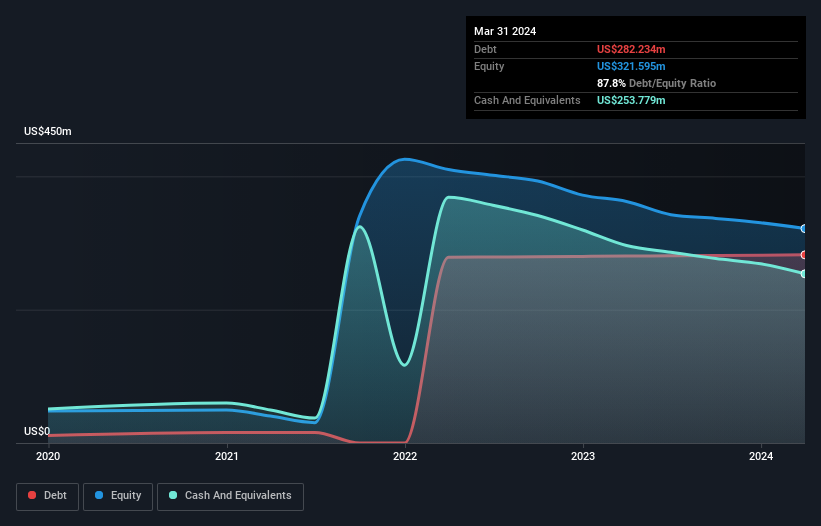Image resolution: width=821 pixels, height=526 pixels.
Task: Click the tooltip Equity row label
Action: [489, 66]
